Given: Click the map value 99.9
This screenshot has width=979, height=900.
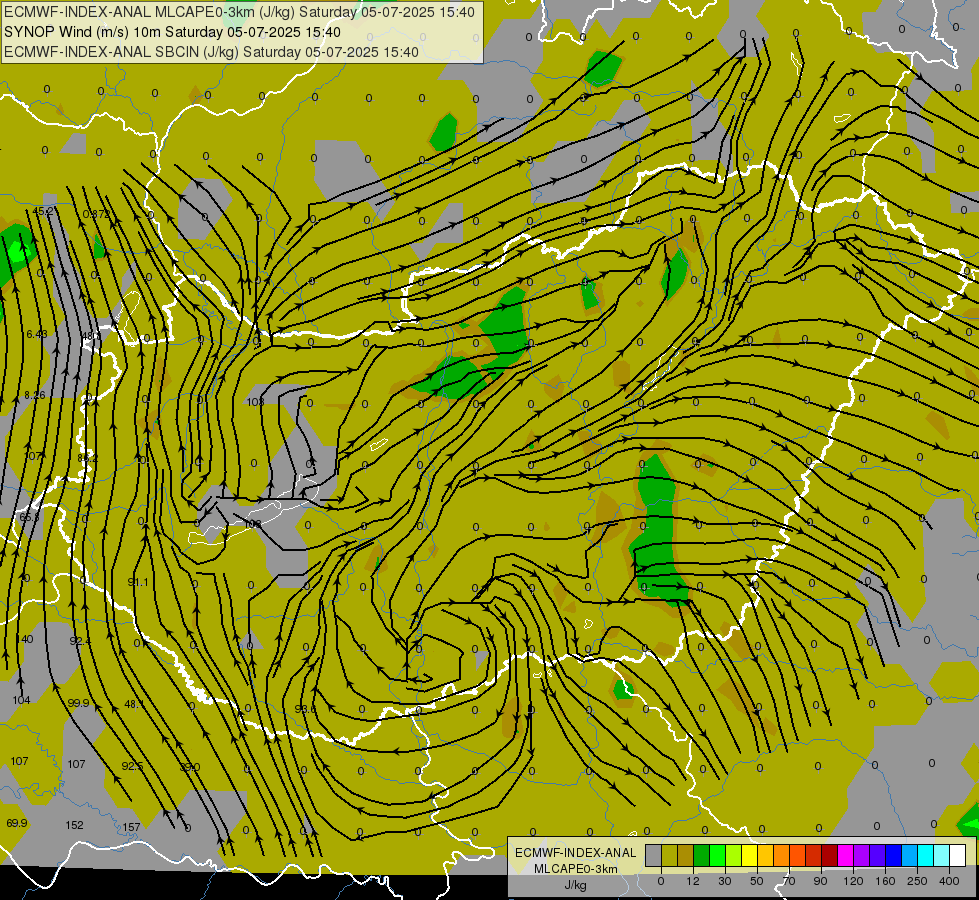Looking at the screenshot, I should point(78,703).
